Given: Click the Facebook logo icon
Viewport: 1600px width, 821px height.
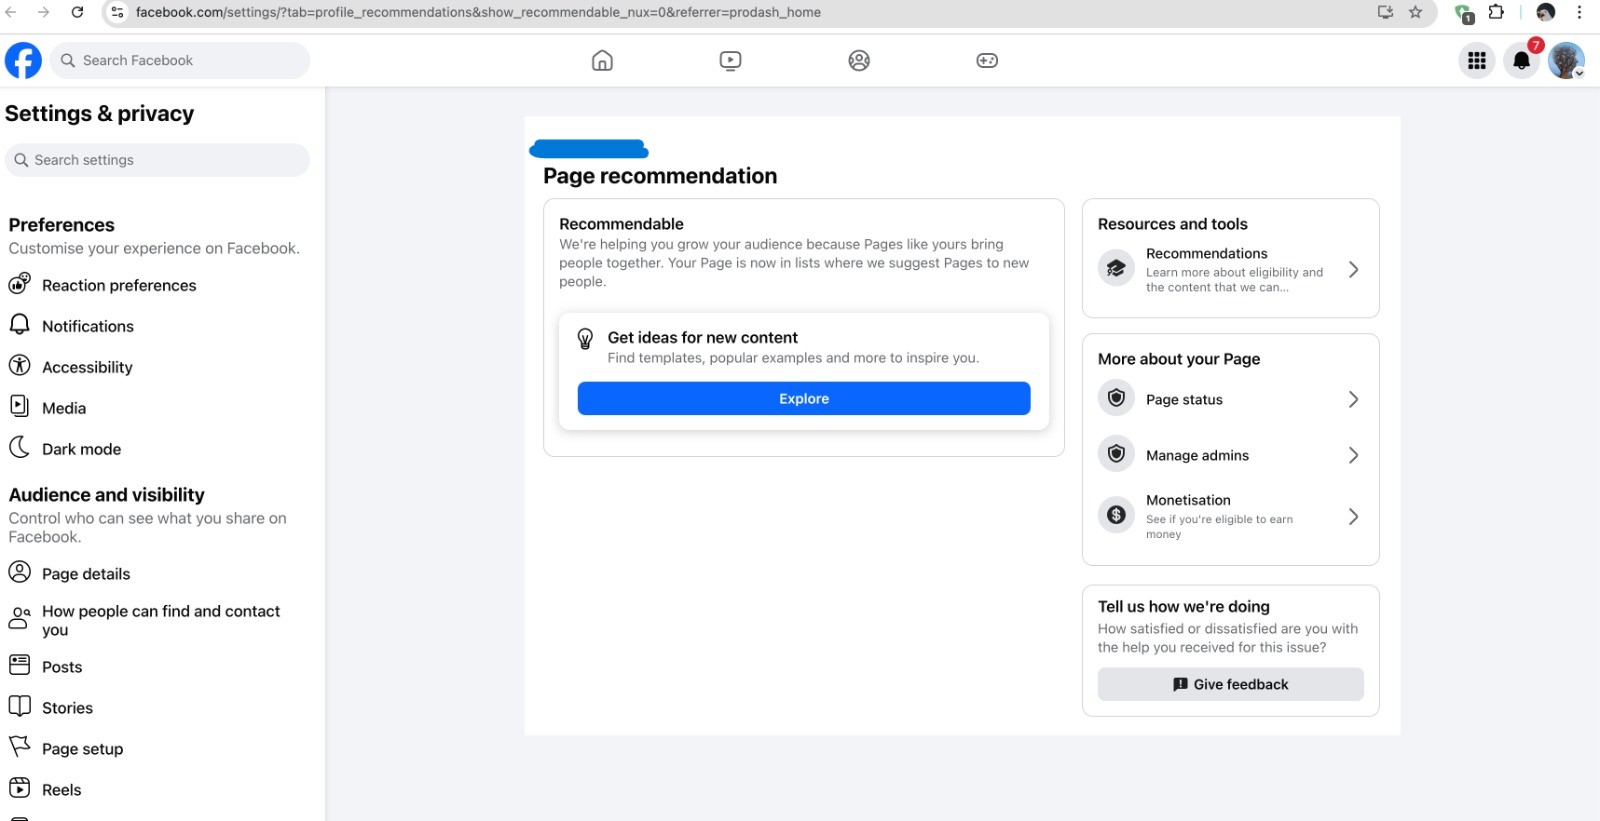Looking at the screenshot, I should [23, 61].
